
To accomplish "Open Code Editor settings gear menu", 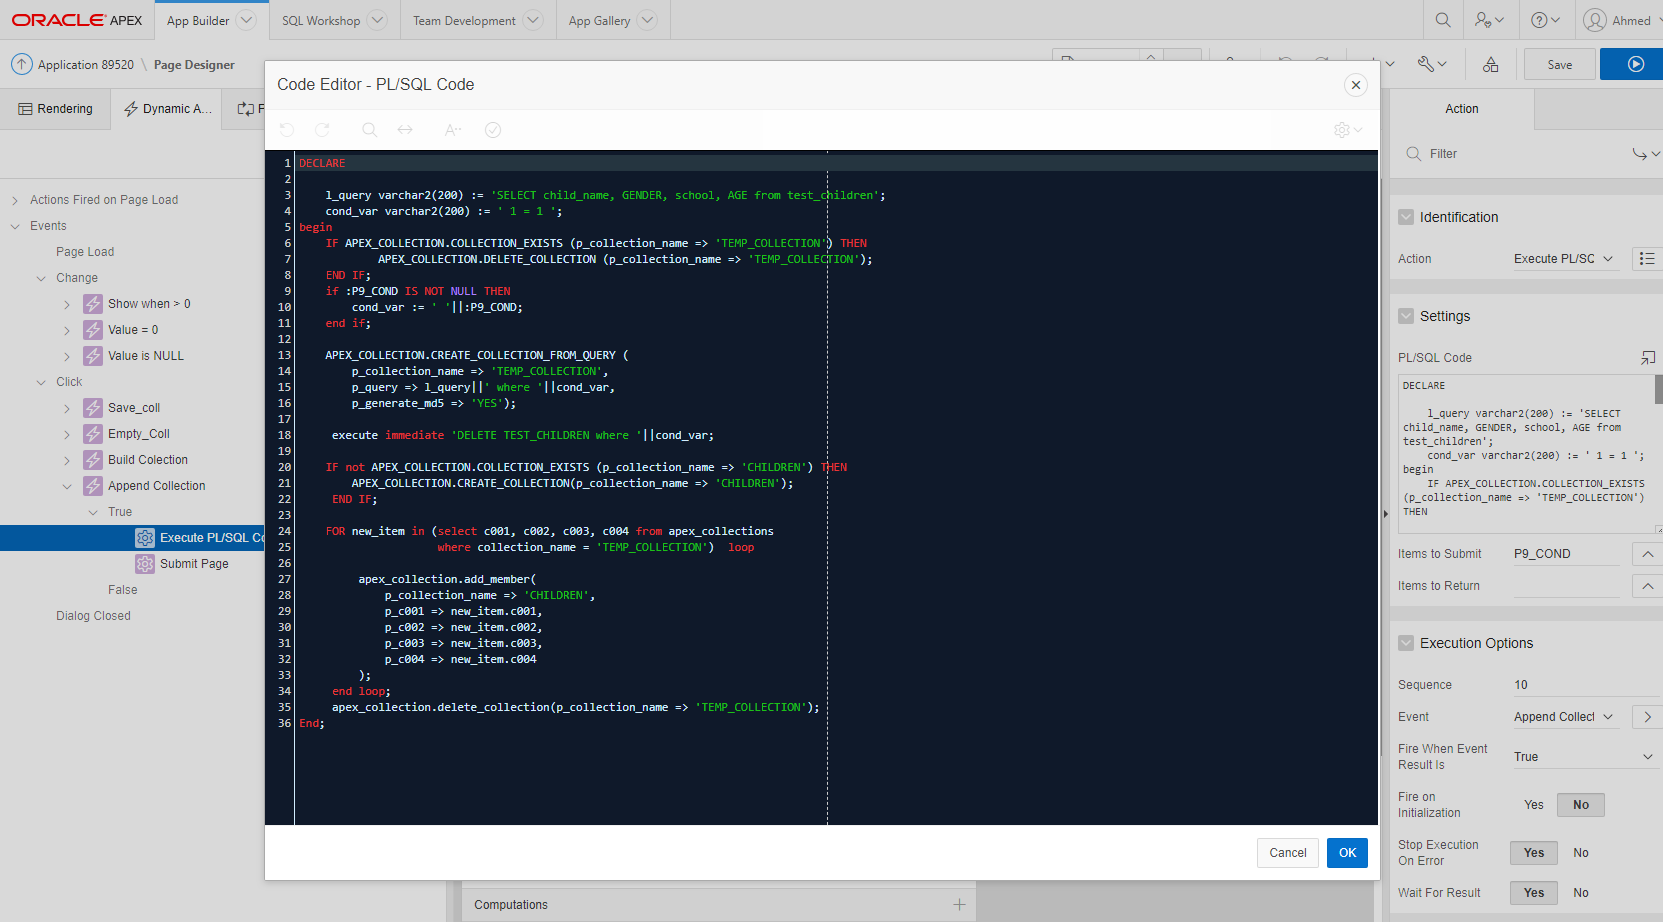I will tap(1348, 130).
